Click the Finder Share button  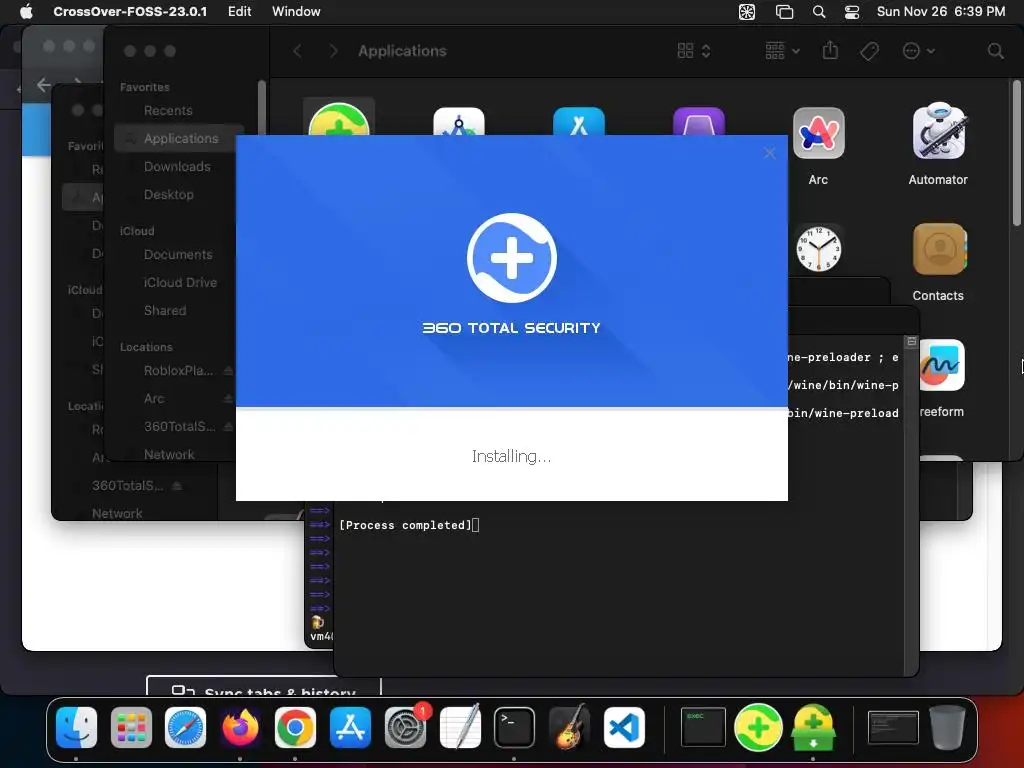[x=830, y=50]
